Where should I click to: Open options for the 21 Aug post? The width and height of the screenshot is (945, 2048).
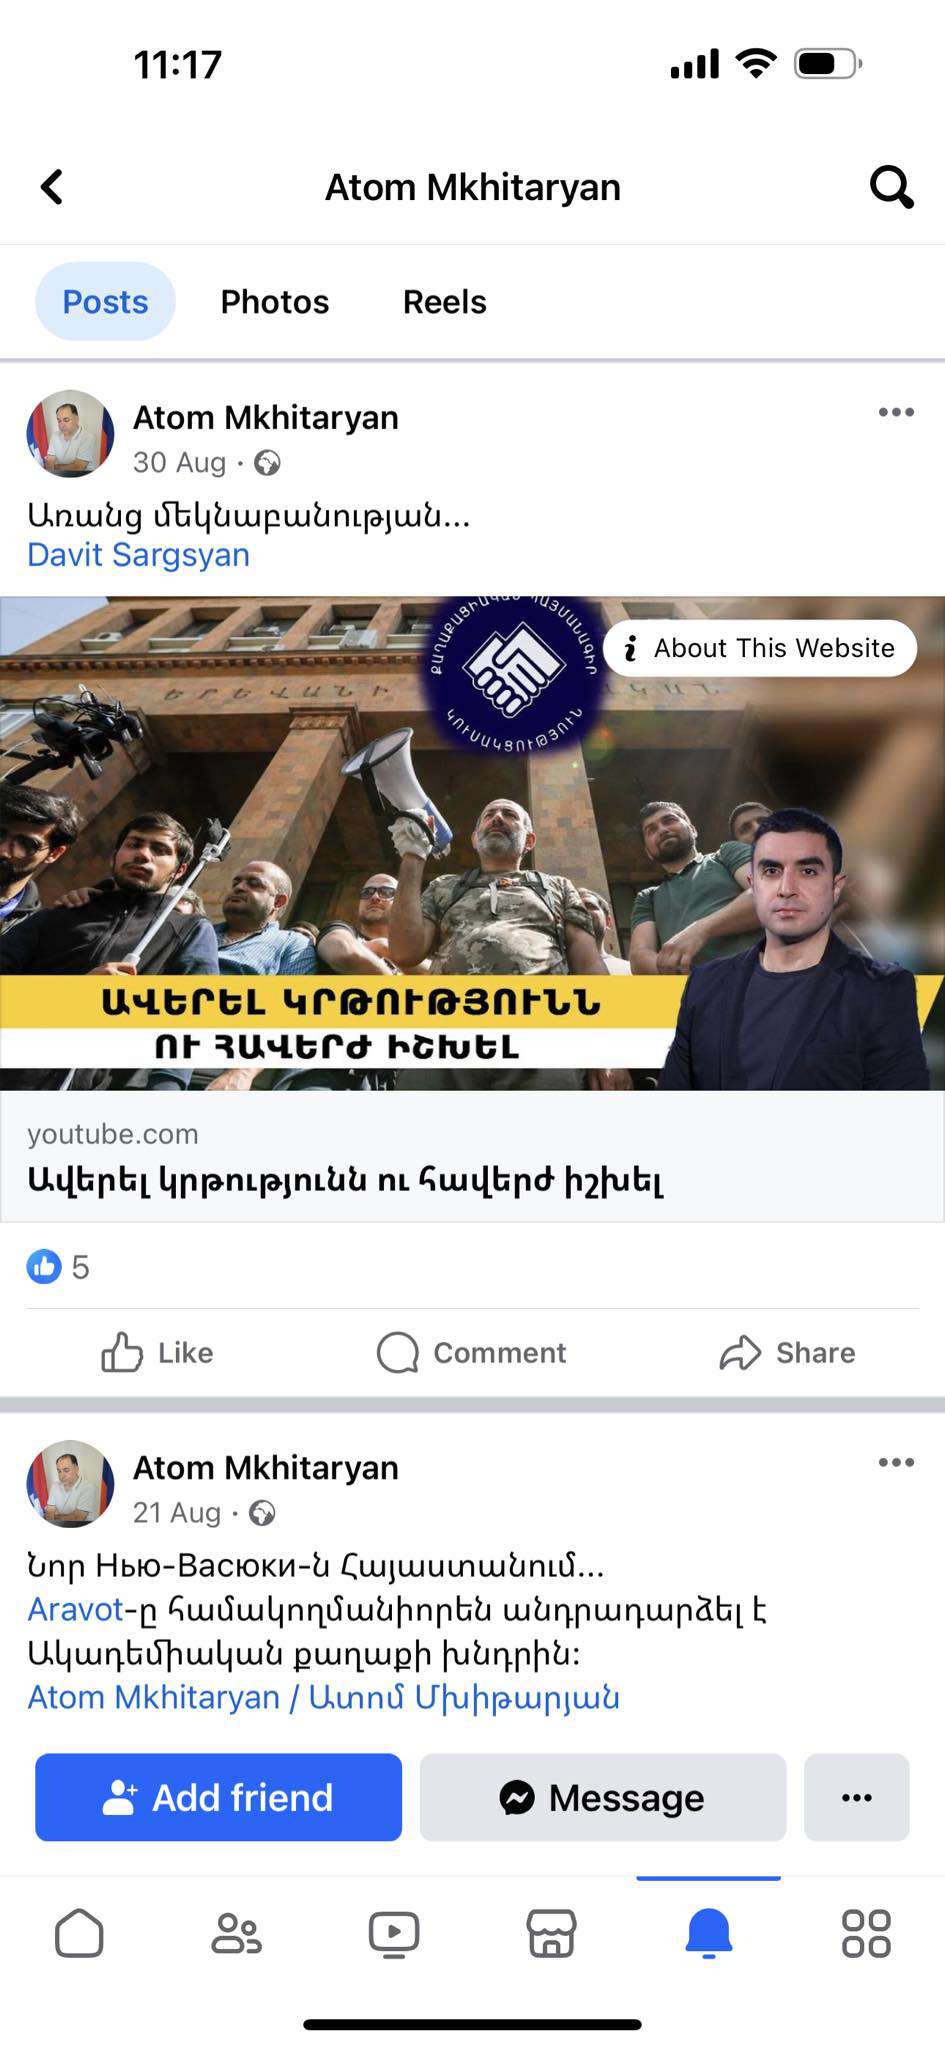[x=896, y=1462]
